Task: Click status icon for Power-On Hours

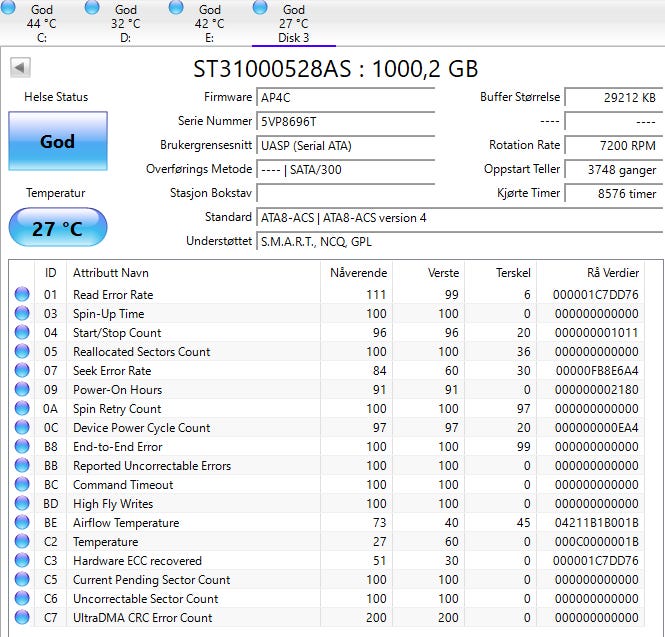Action: [x=22, y=390]
